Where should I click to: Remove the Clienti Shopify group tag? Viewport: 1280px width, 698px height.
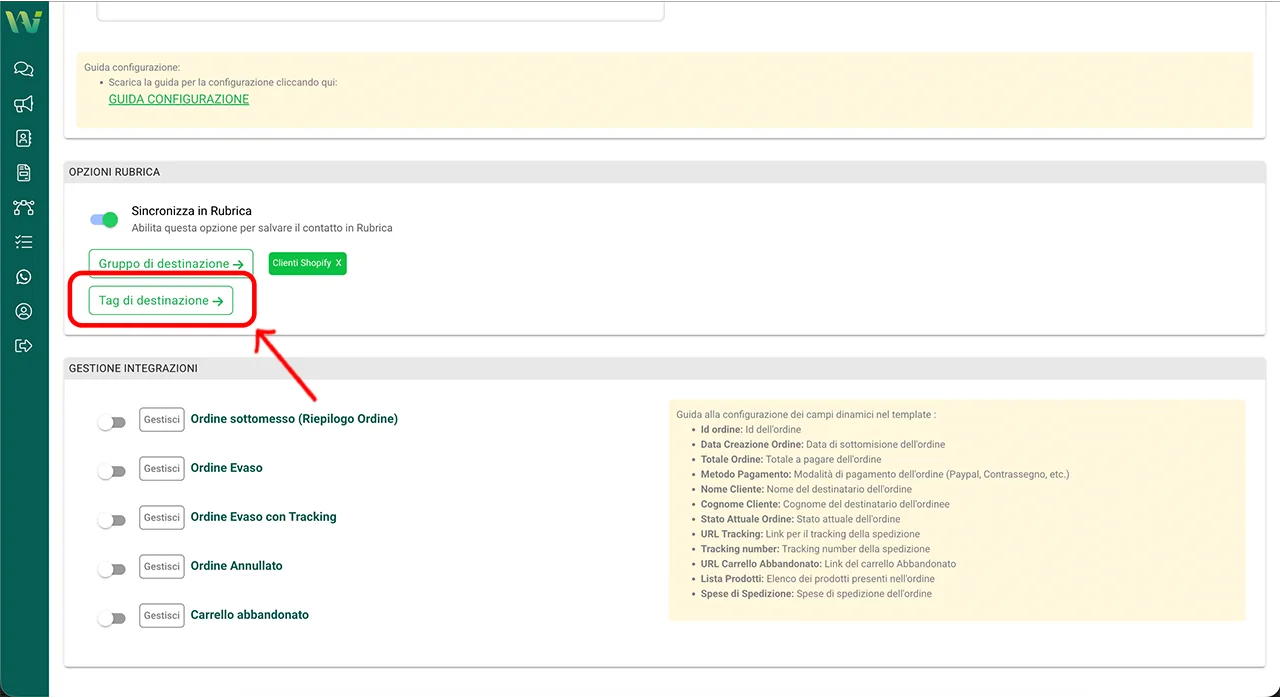338,264
